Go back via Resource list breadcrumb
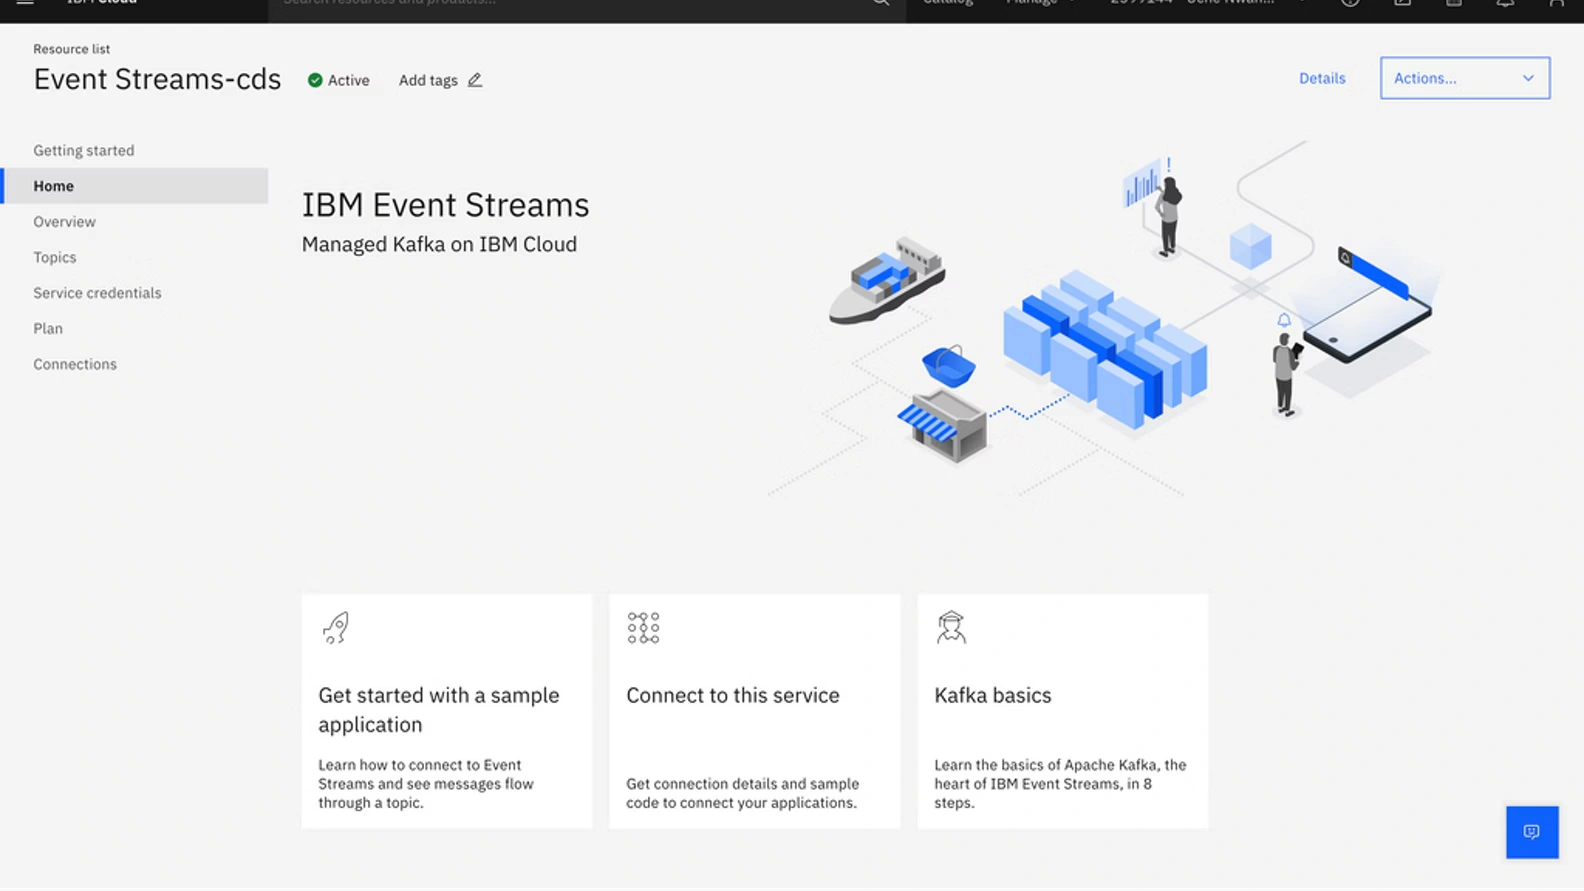Viewport: 1584px width, 891px height. point(72,49)
